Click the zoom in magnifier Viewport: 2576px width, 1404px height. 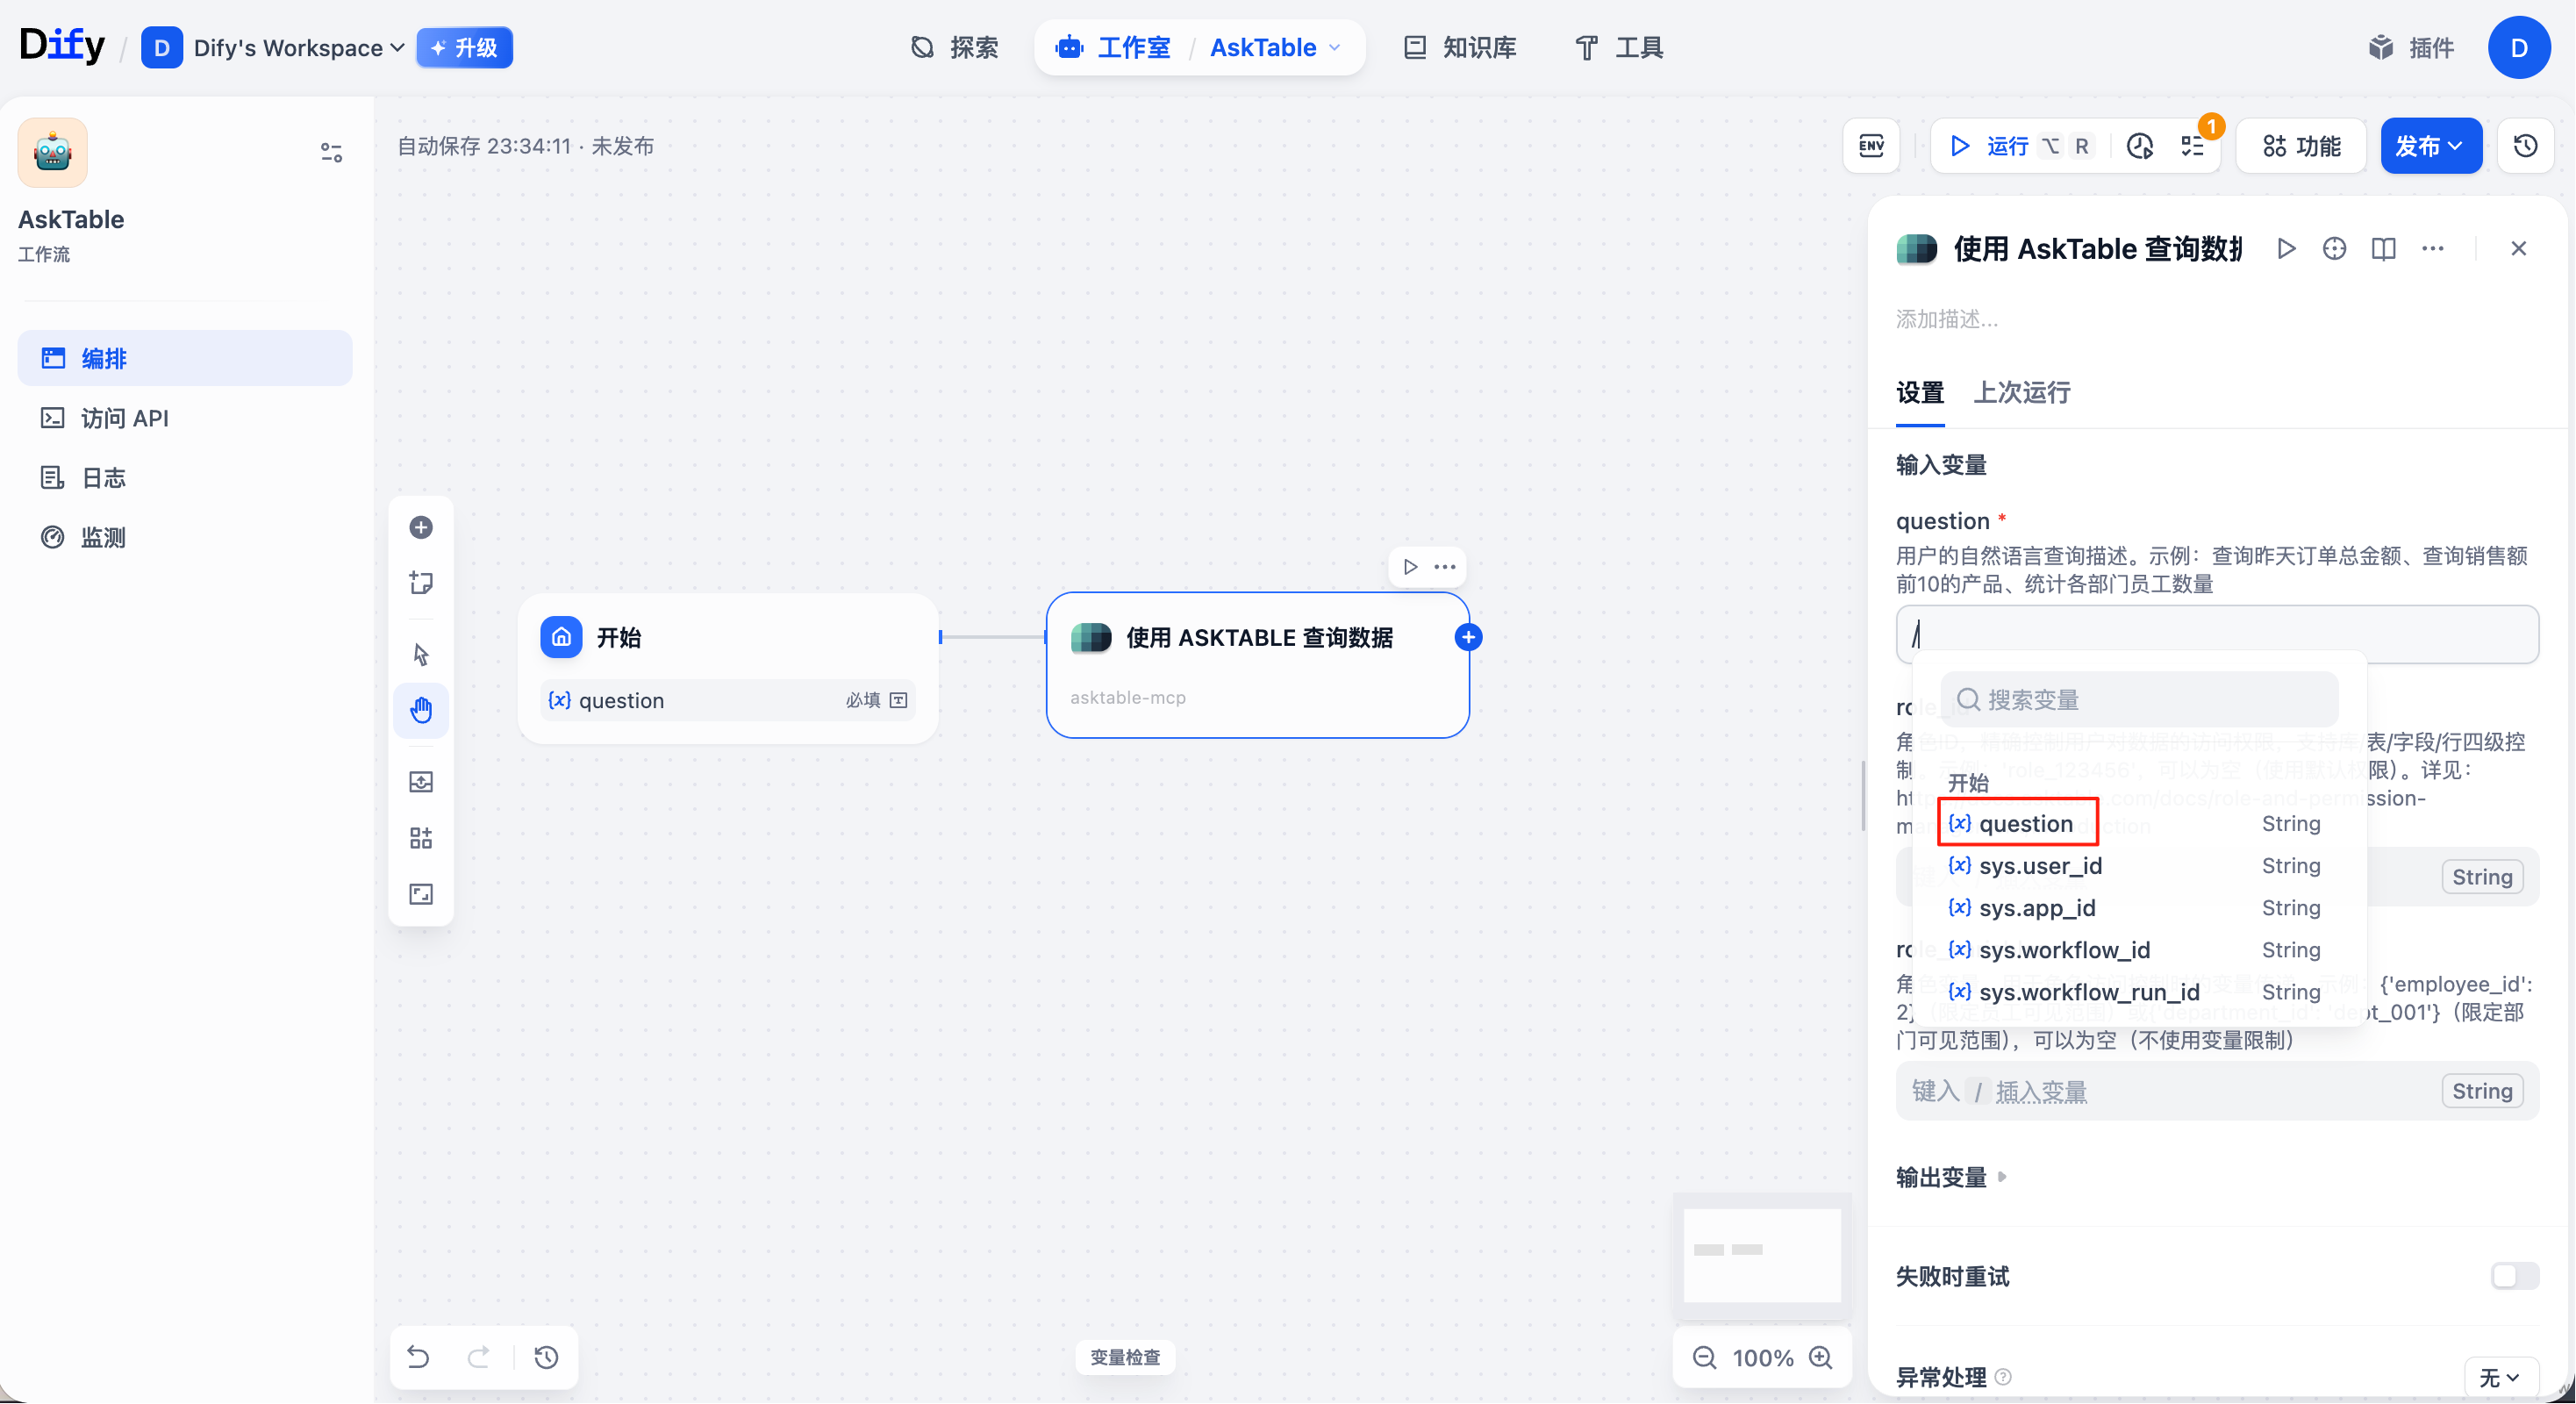pos(1821,1357)
